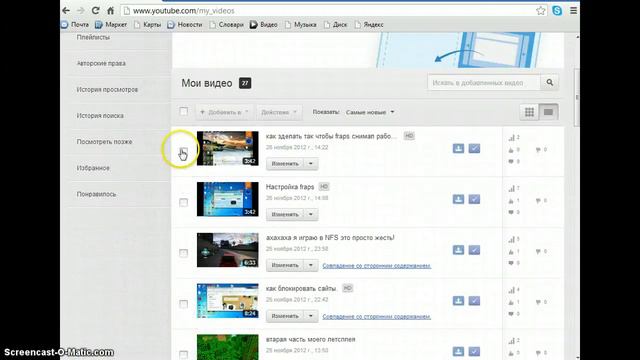Click download icon for 'втарая часть моего летсплея'

coord(458,351)
